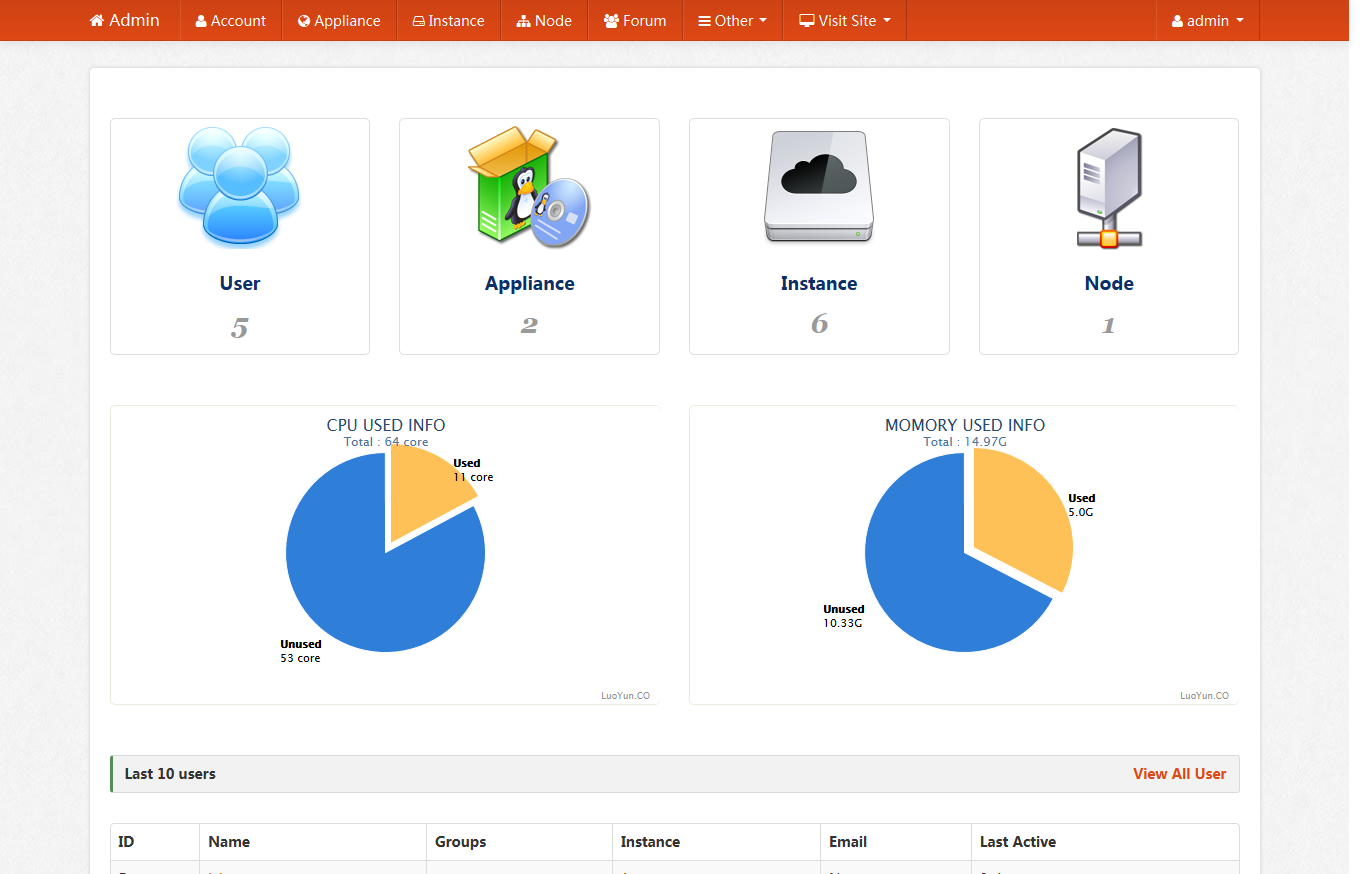Click the CPU USED INFO chart title
1366x874 pixels.
click(386, 425)
